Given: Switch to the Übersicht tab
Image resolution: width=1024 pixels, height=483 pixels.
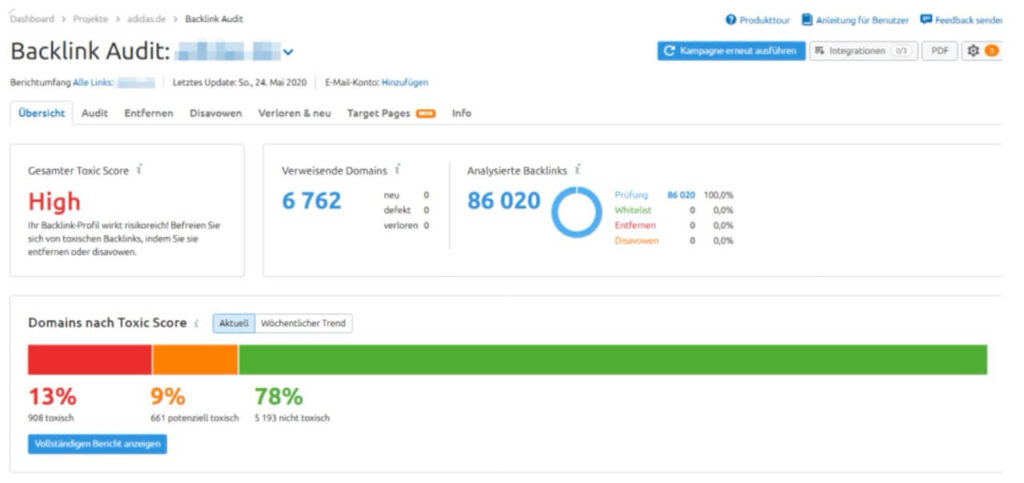Looking at the screenshot, I should (42, 113).
